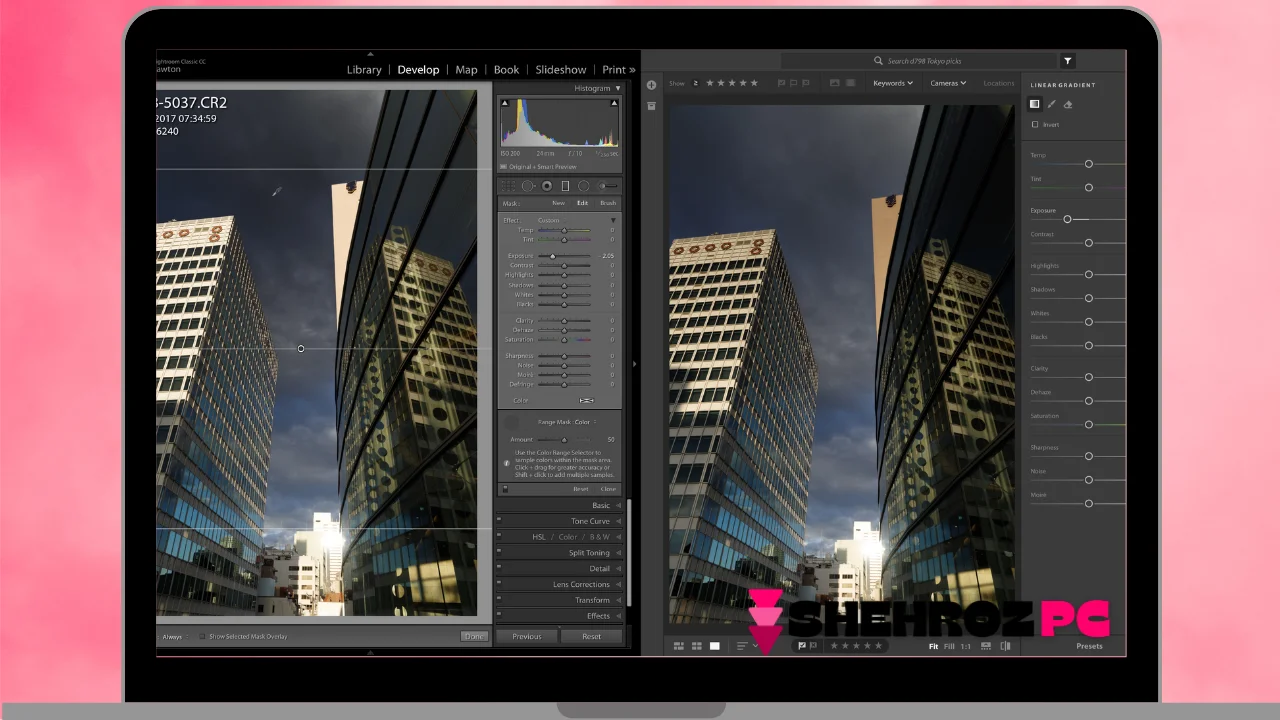Toggle highlight clipping indicator in Histogram
The height and width of the screenshot is (720, 1280).
[x=614, y=102]
